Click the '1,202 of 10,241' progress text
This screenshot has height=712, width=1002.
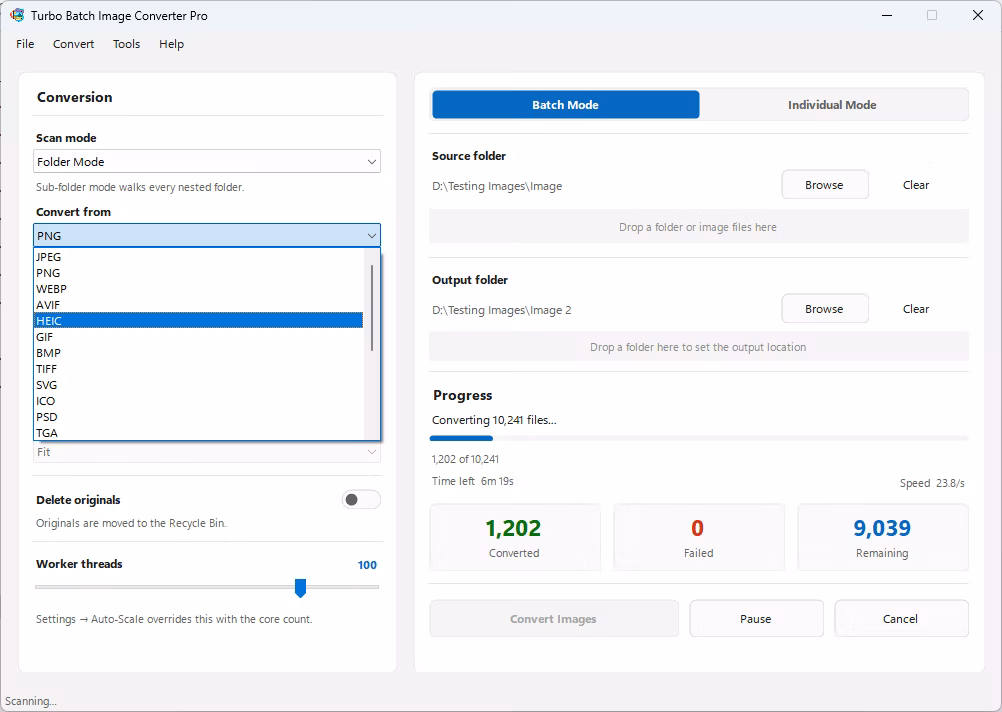[465, 460]
